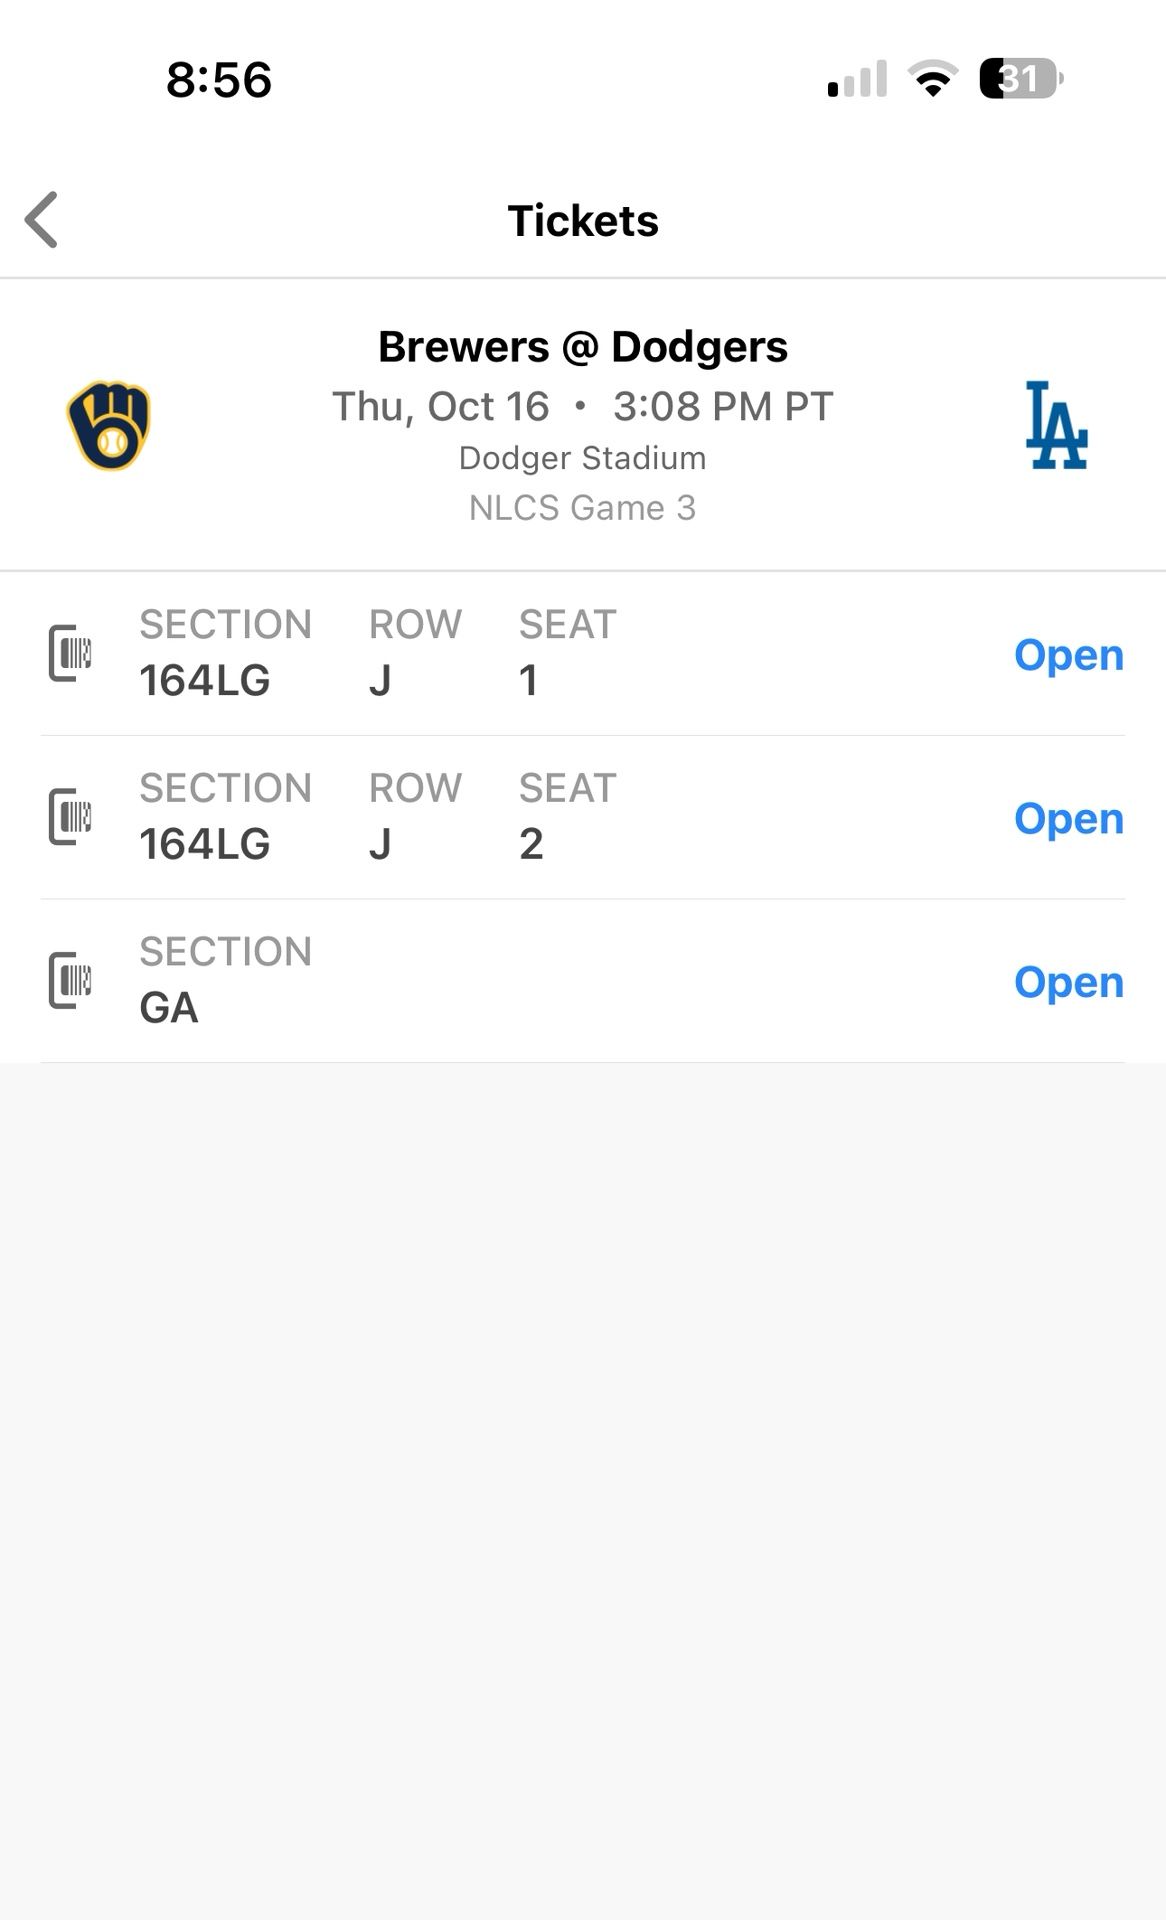
Task: Tap the 8:56 status bar clock
Action: coord(219,80)
